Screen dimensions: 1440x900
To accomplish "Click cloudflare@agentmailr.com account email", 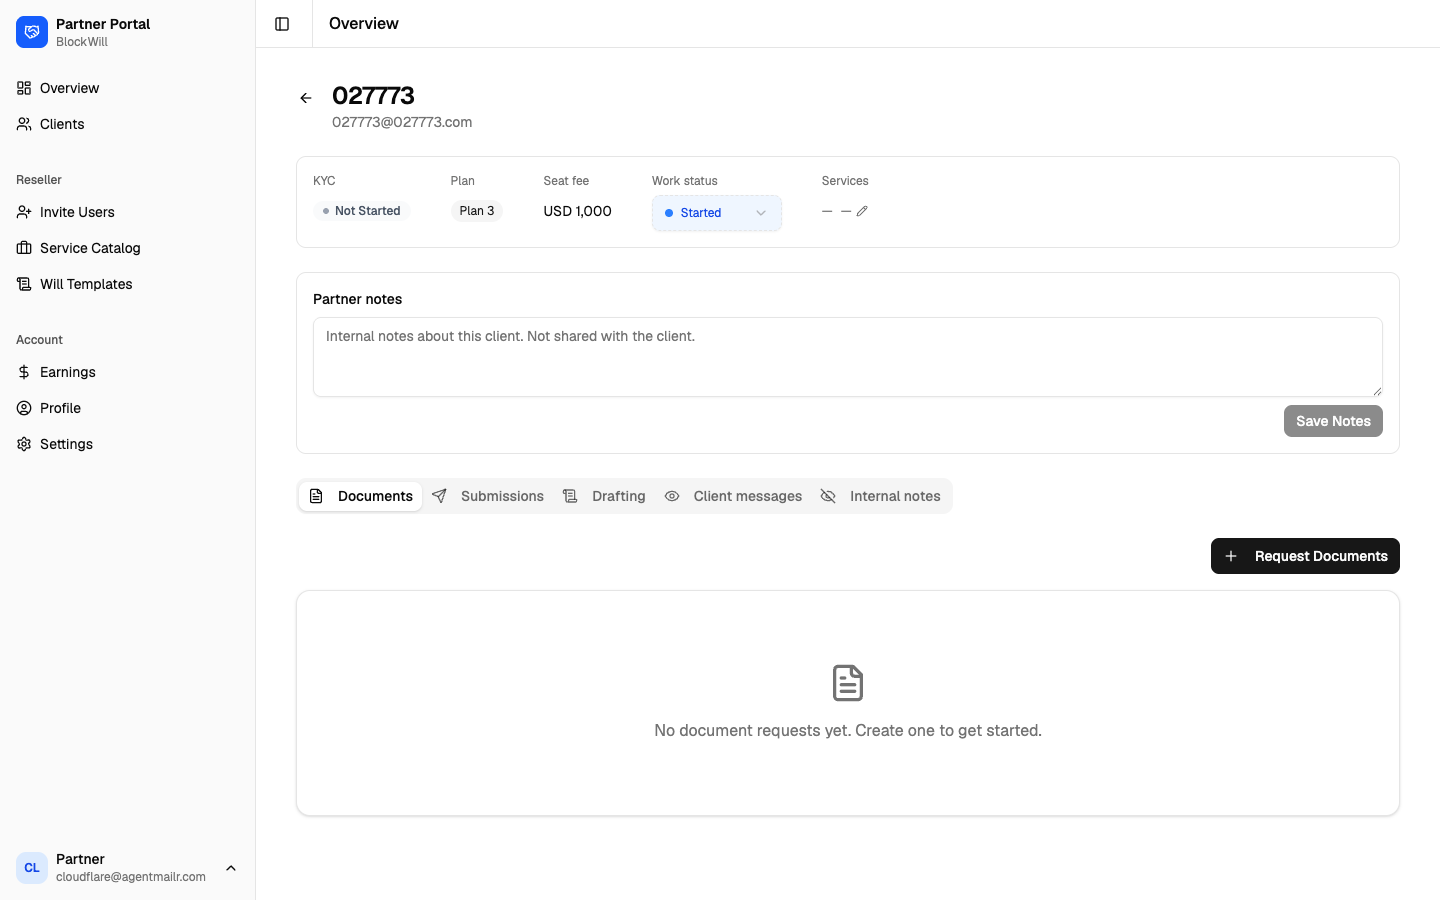I will click(x=131, y=877).
